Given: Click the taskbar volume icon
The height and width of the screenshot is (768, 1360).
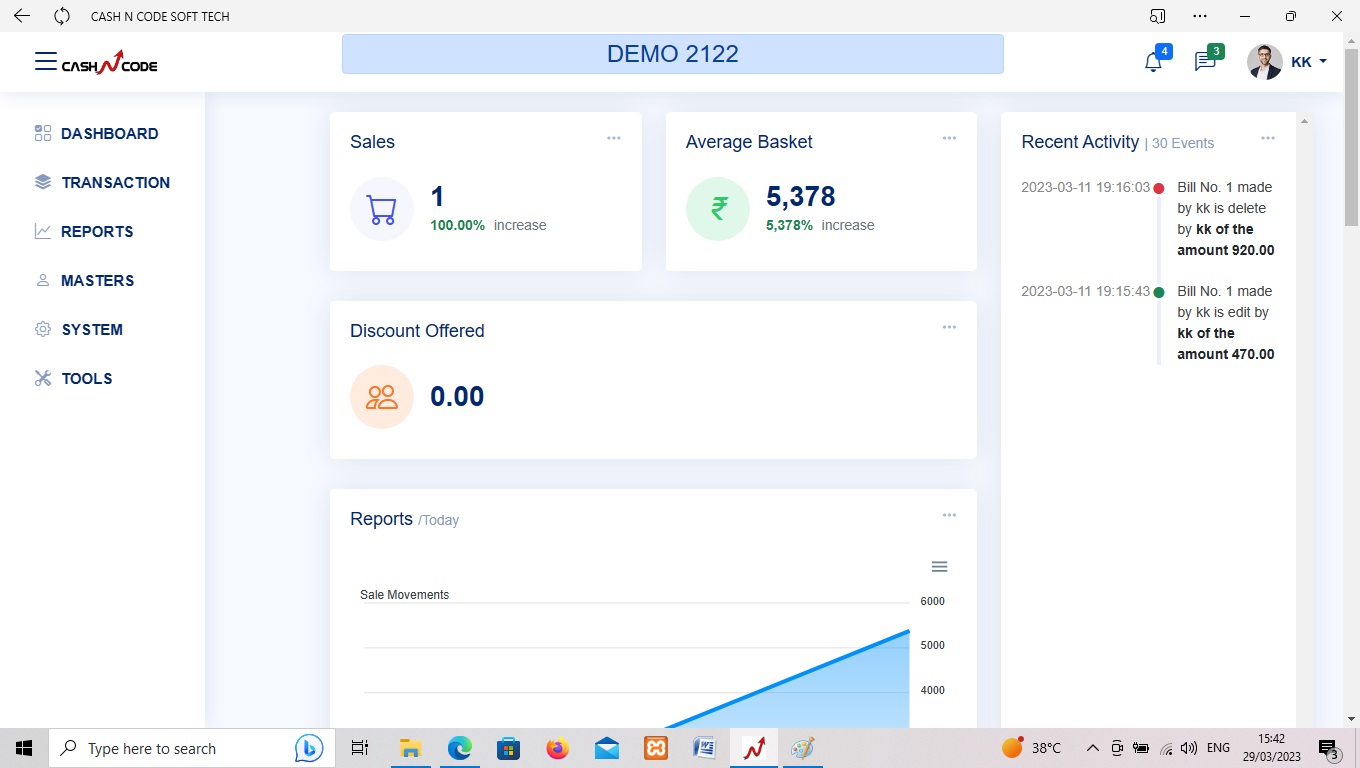Looking at the screenshot, I should (1189, 748).
